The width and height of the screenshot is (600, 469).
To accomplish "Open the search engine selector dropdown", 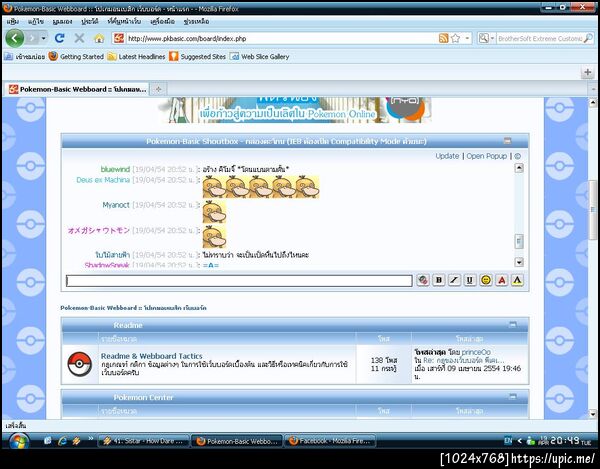I will coord(486,38).
